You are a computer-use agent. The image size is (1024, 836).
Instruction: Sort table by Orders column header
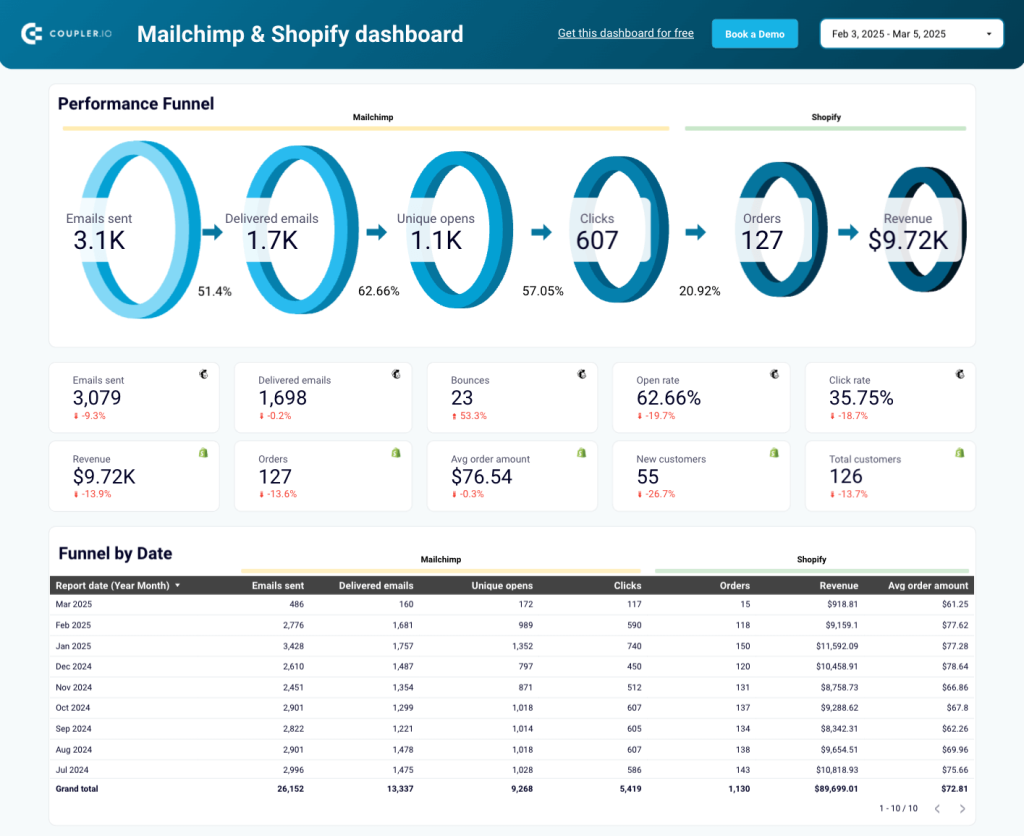[735, 586]
